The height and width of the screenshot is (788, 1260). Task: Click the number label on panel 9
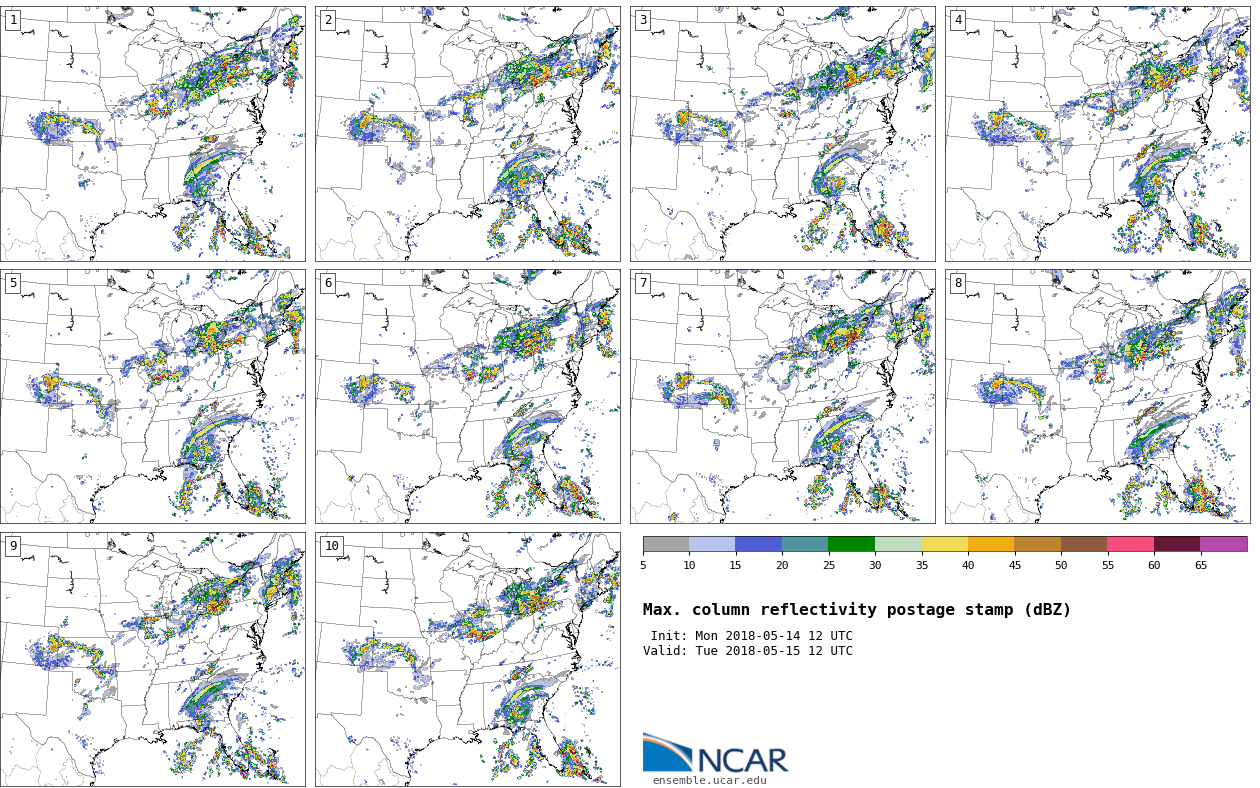13,546
